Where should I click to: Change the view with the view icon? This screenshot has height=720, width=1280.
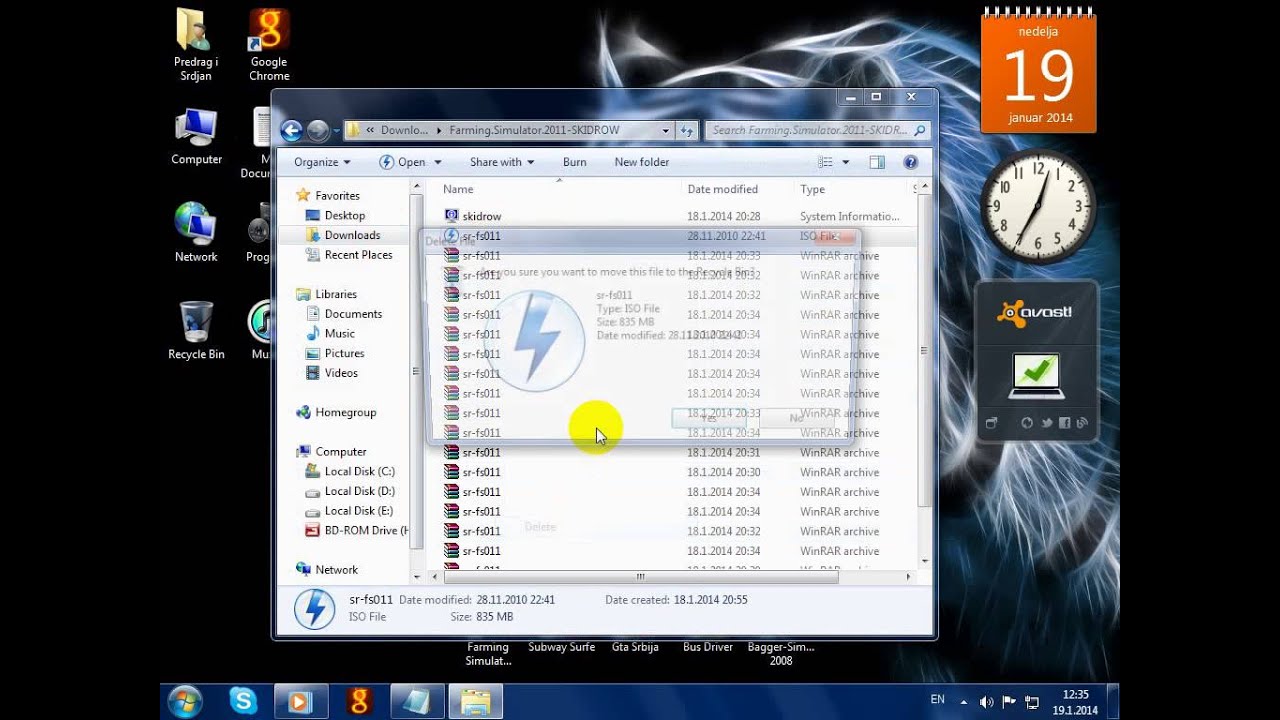coord(825,162)
